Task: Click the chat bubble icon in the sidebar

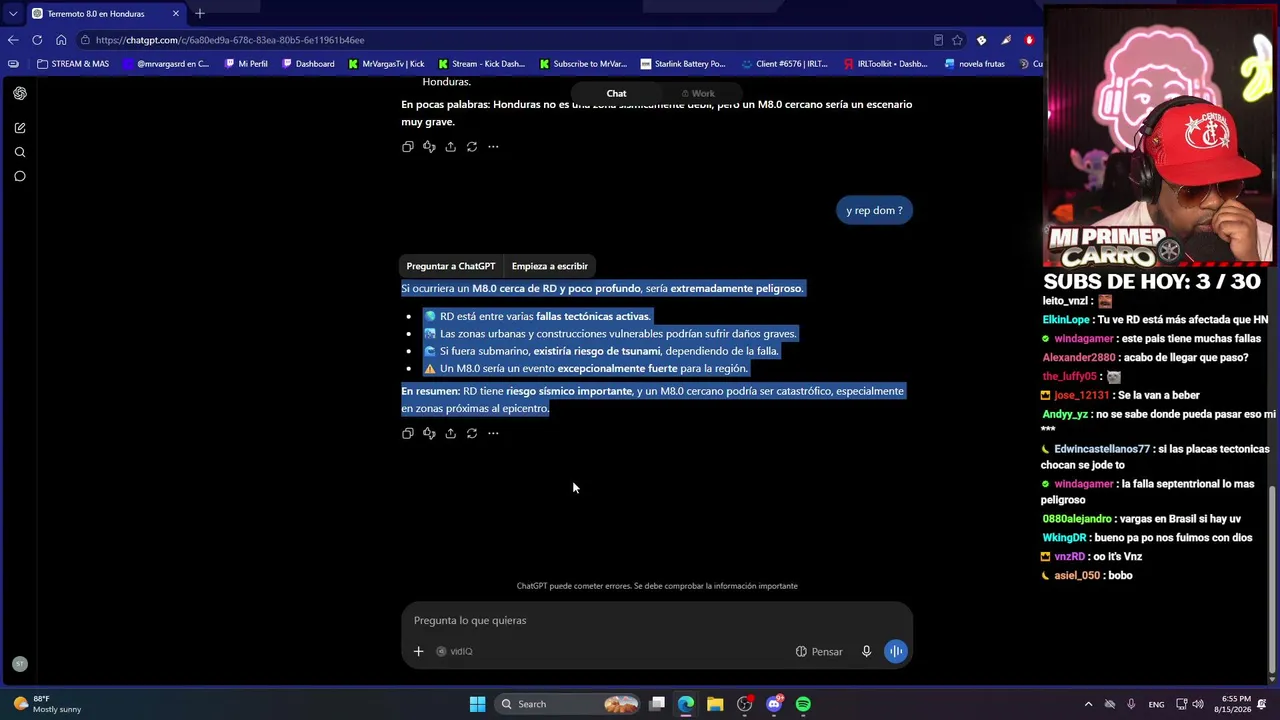Action: 20,176
